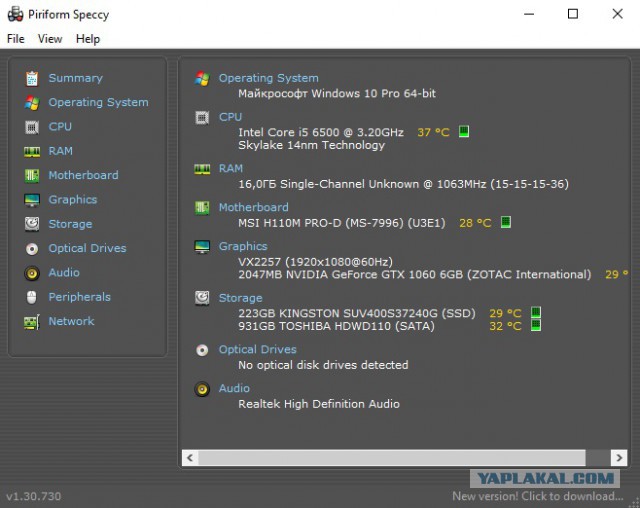Click the MSI H110M PRO-D motherboard text
The height and width of the screenshot is (508, 640).
[342, 223]
